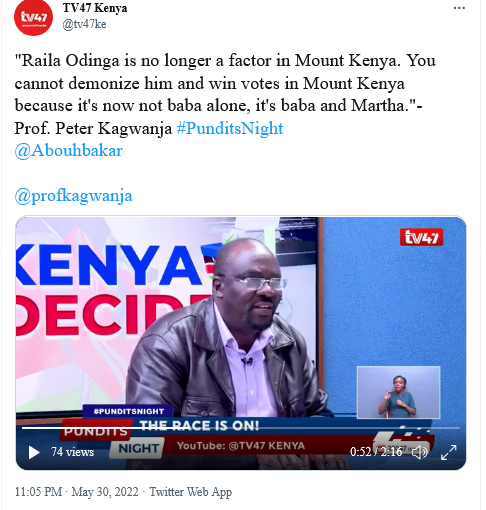486x510 pixels.
Task: Click the 74 views counter
Action: (x=72, y=452)
